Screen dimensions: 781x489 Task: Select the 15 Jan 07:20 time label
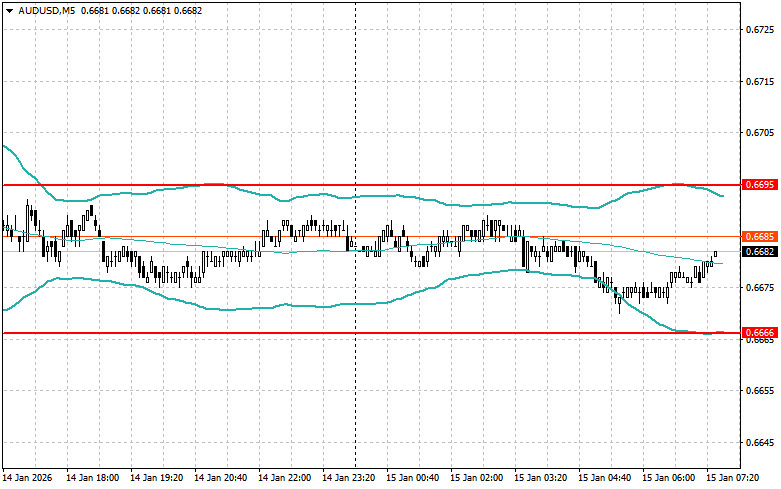(x=733, y=478)
